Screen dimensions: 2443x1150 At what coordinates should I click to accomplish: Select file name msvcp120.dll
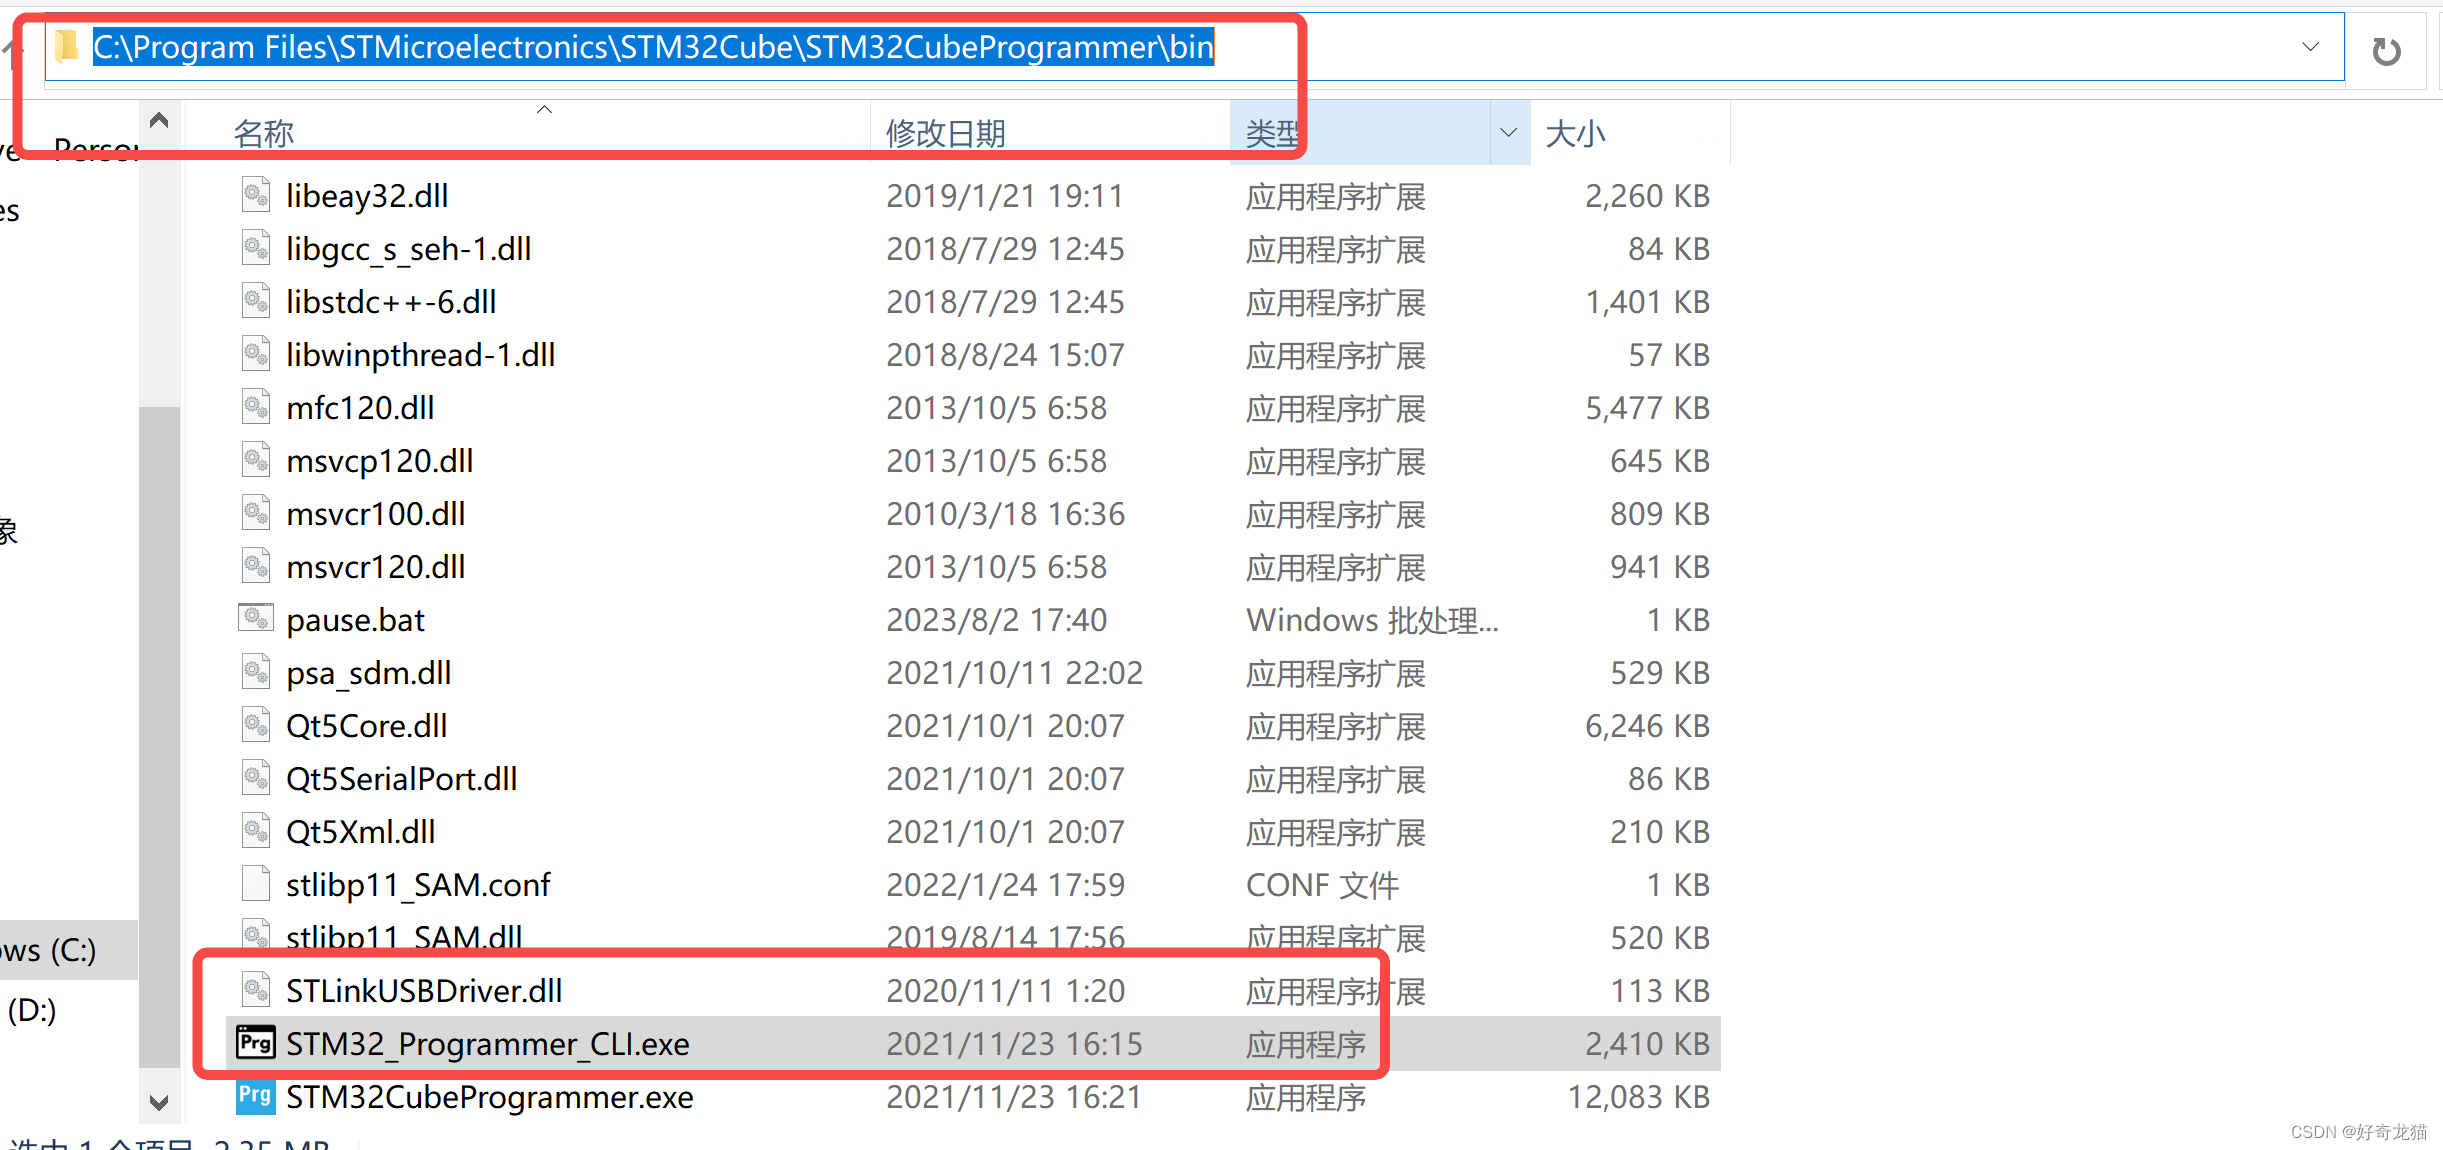[x=380, y=461]
